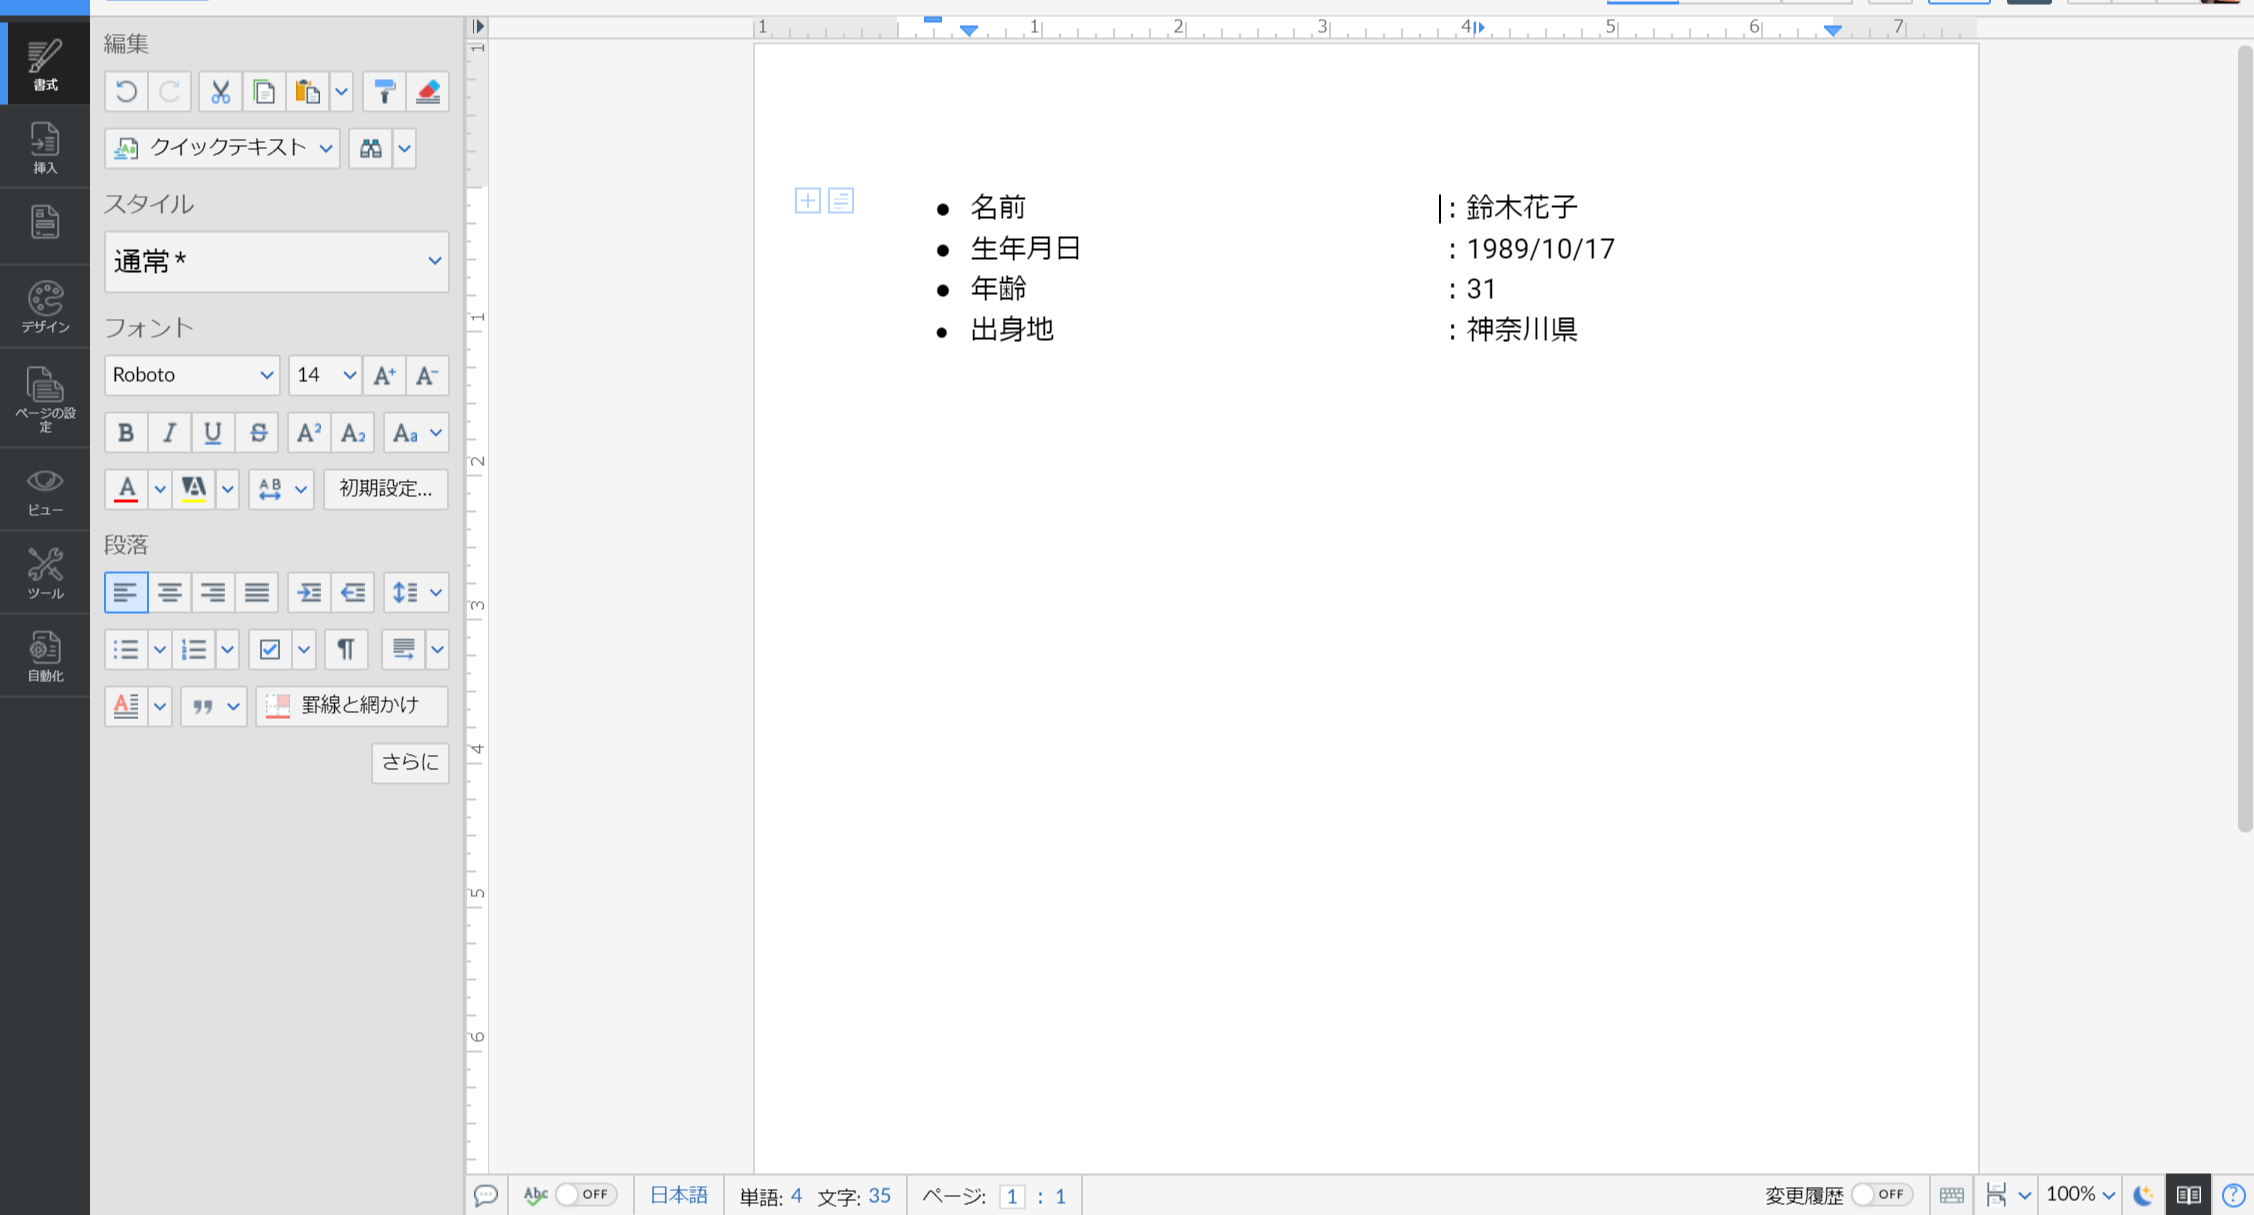Open comments icon in status bar
Image resolution: width=2254 pixels, height=1215 pixels.
(x=486, y=1195)
